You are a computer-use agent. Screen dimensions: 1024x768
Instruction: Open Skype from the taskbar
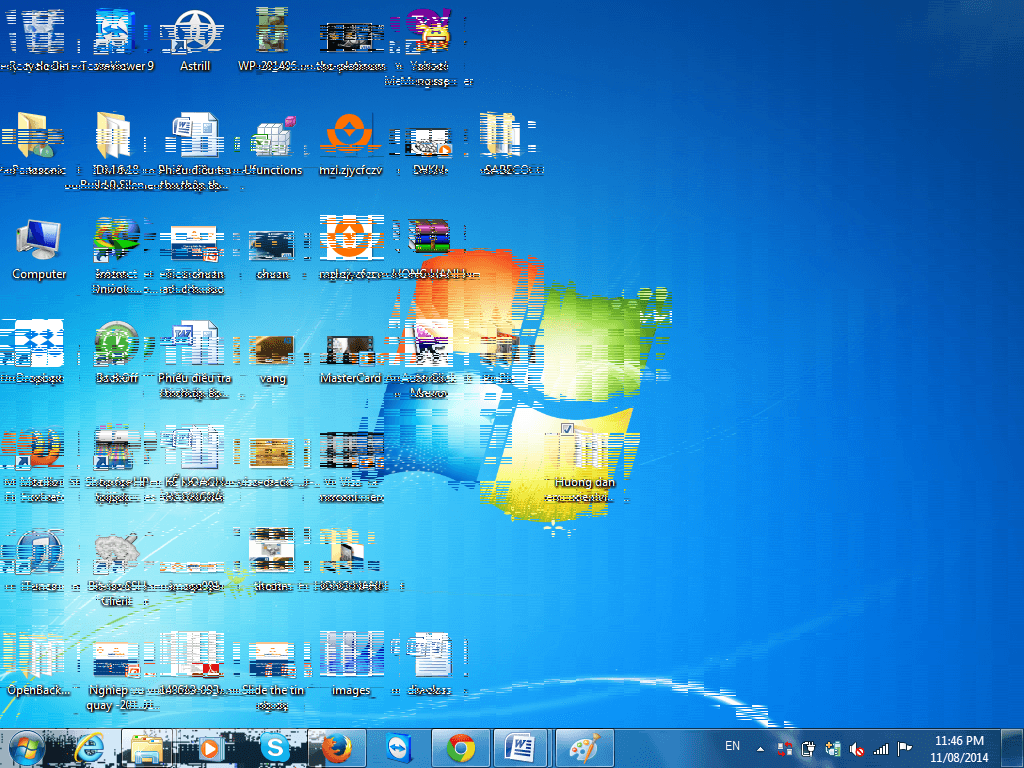(x=275, y=747)
